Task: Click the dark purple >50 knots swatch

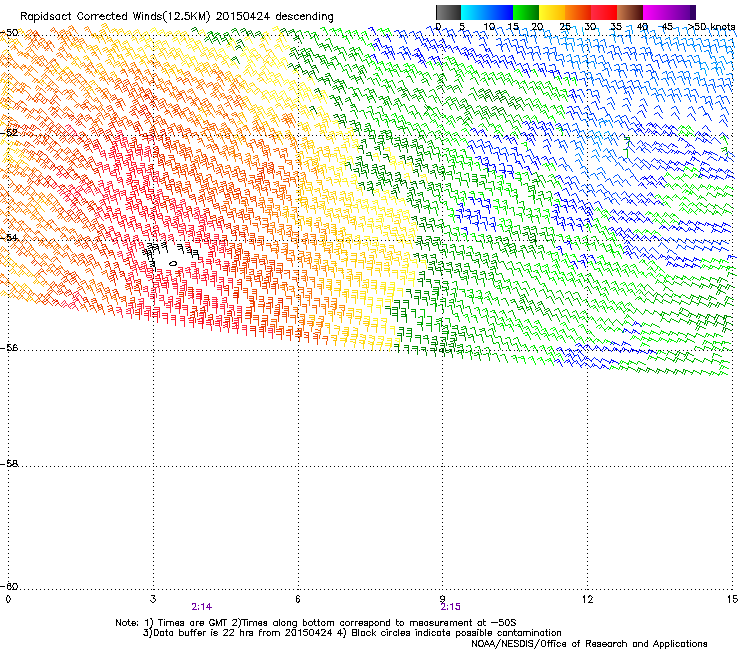Action: point(692,12)
